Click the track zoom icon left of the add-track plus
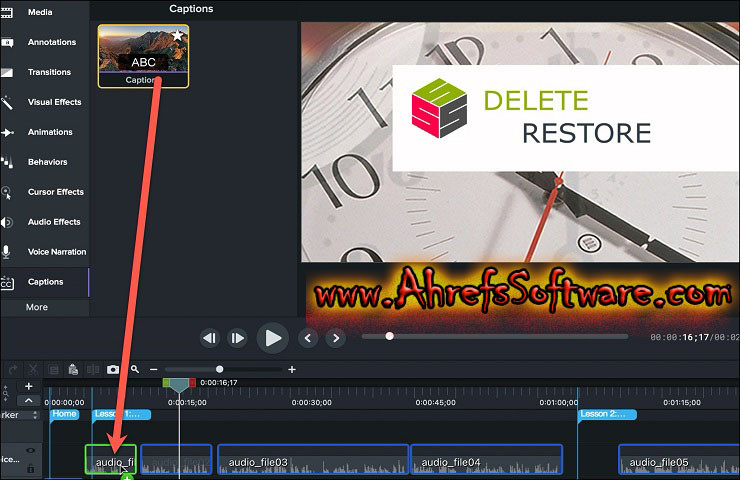Image resolution: width=740 pixels, height=480 pixels. [x=6, y=393]
